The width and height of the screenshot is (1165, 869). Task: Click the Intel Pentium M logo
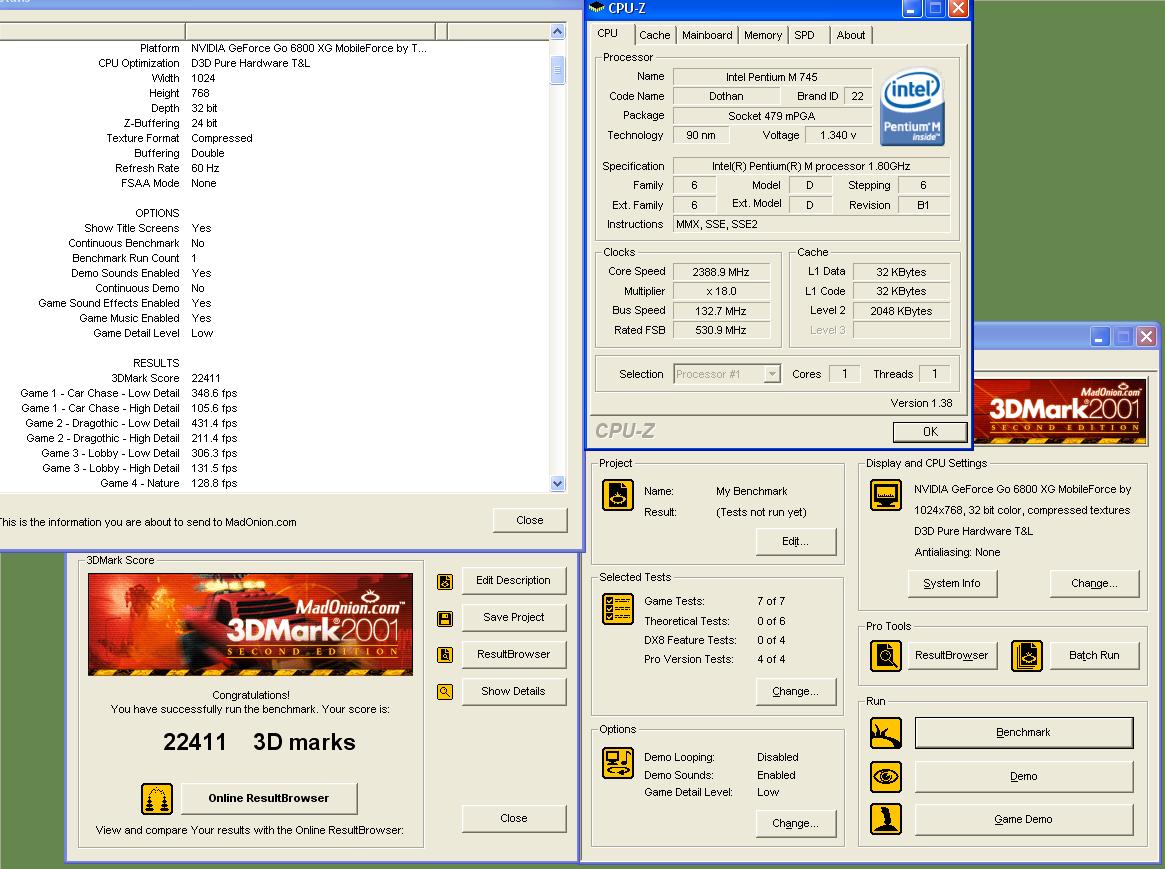tap(912, 108)
